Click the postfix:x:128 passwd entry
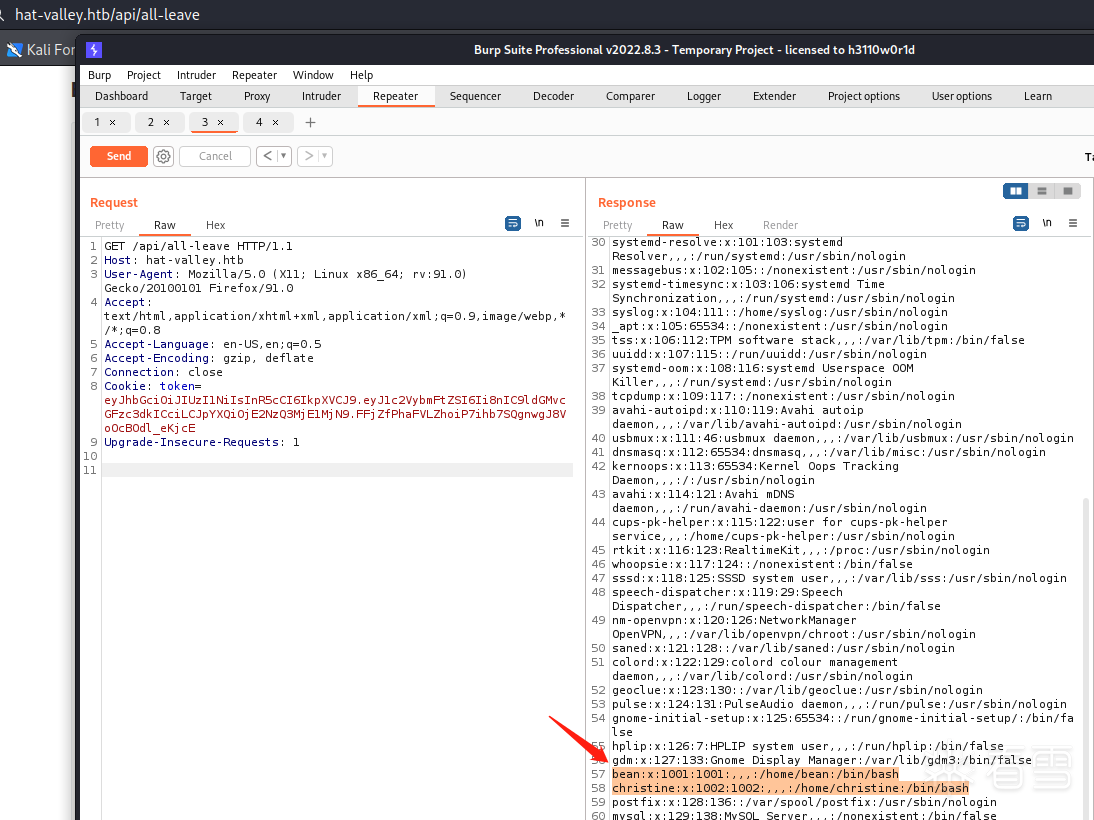1094x820 pixels. pyautogui.click(x=804, y=802)
